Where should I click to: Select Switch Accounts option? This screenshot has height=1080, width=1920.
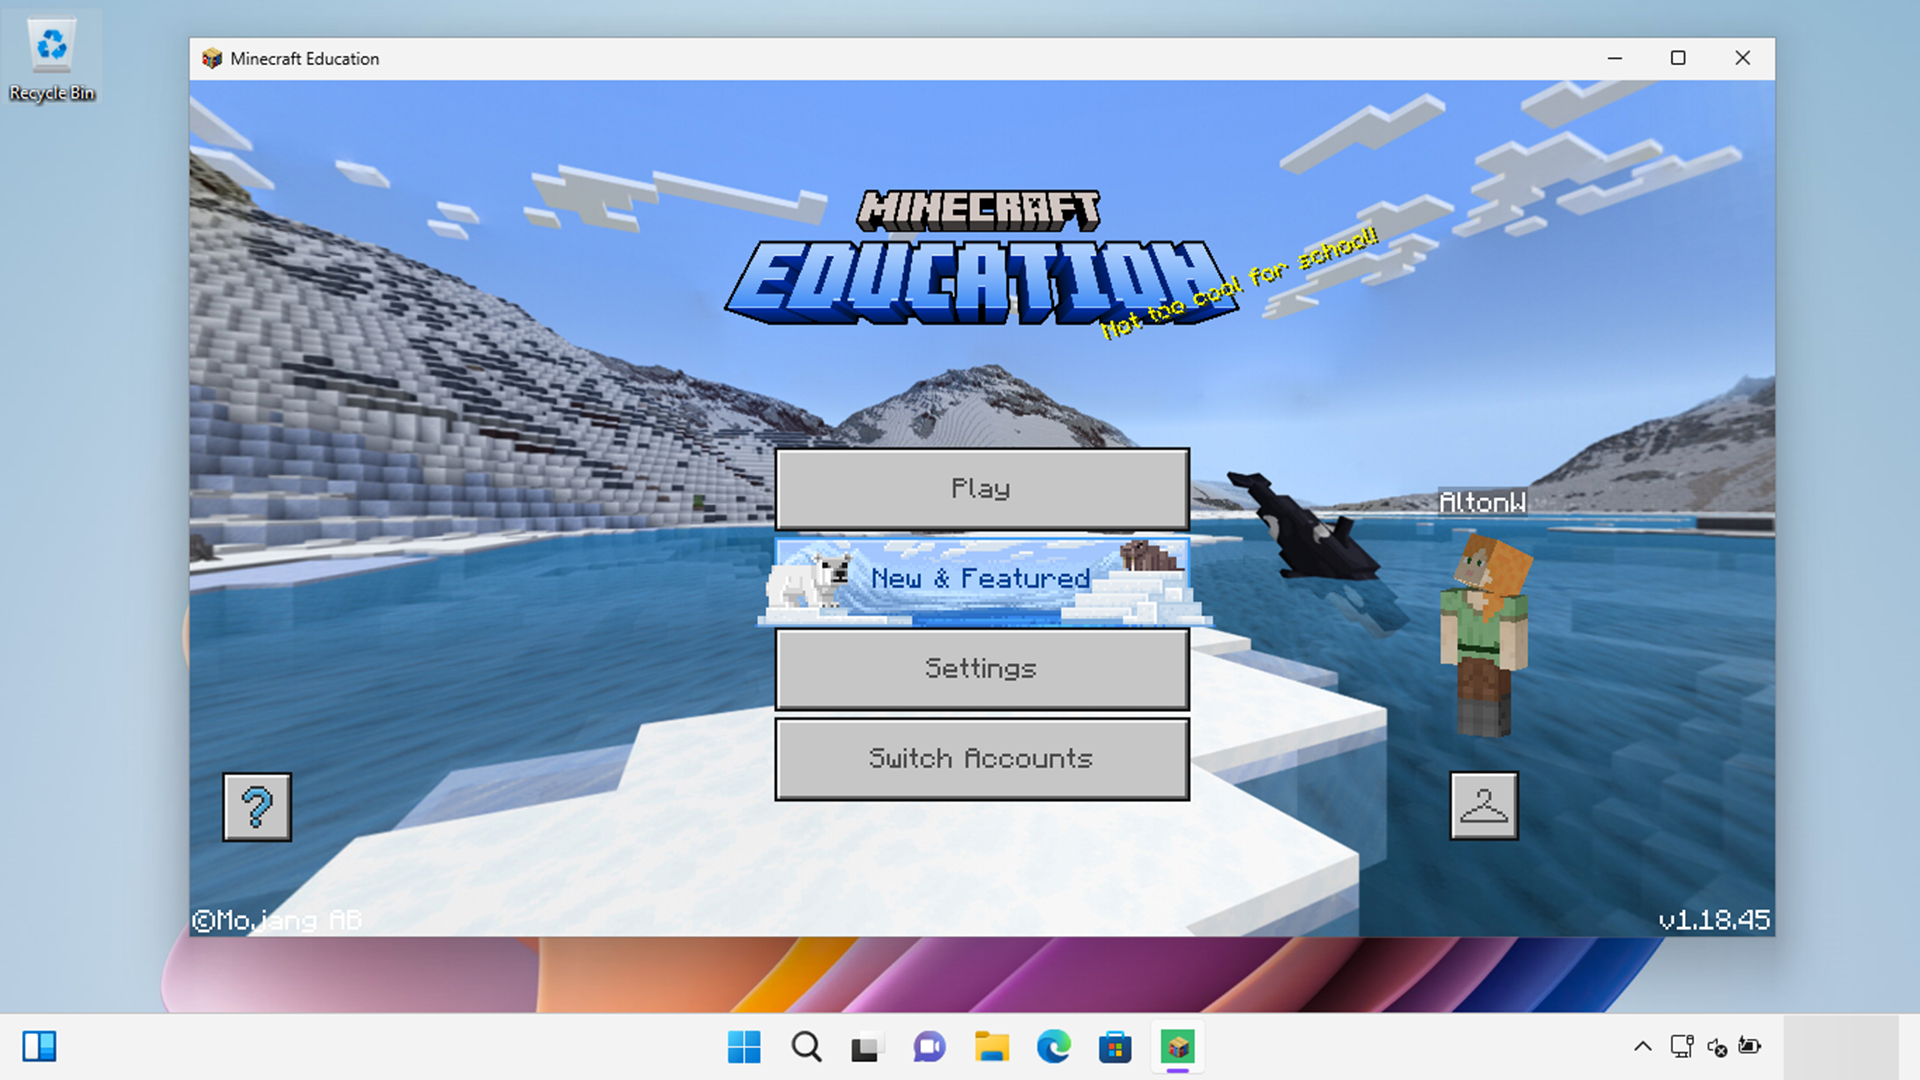tap(980, 757)
